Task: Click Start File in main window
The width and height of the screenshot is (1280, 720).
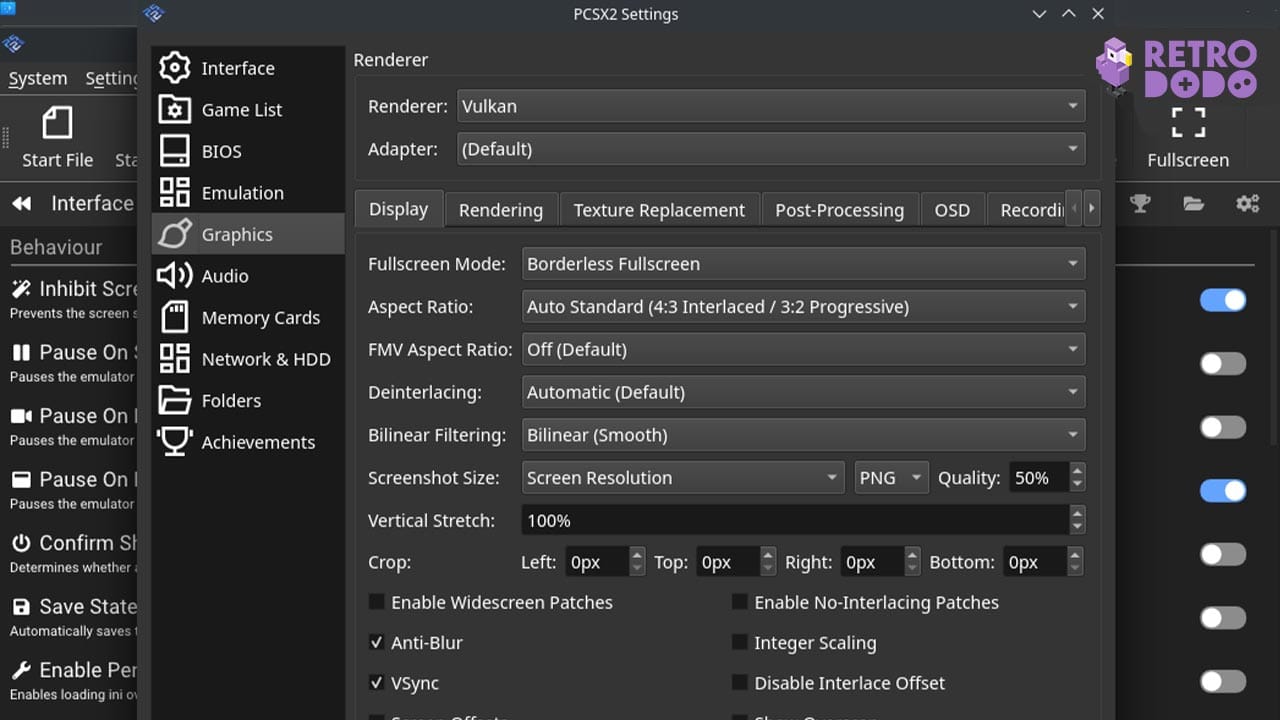Action: click(x=57, y=137)
